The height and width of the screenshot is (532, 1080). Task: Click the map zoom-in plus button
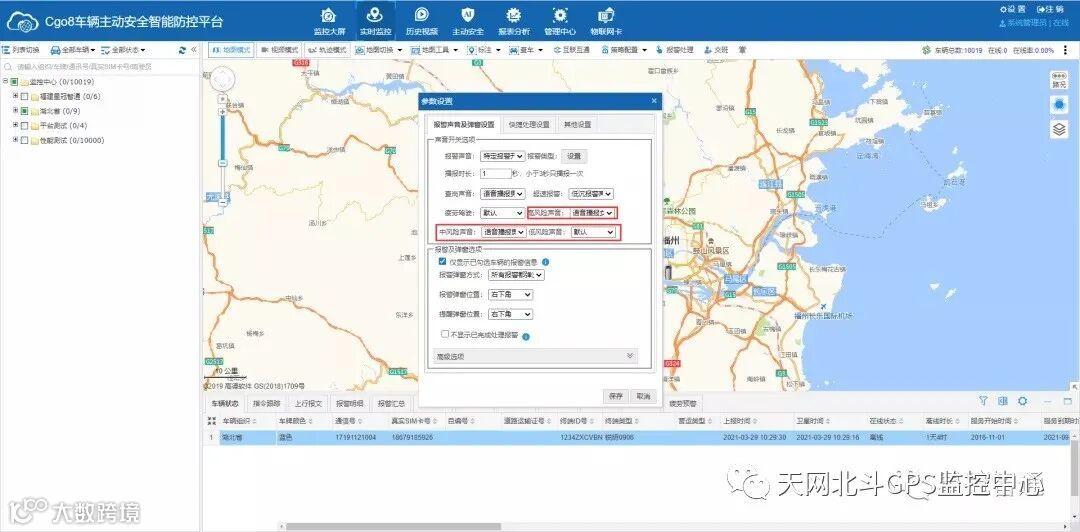(222, 112)
